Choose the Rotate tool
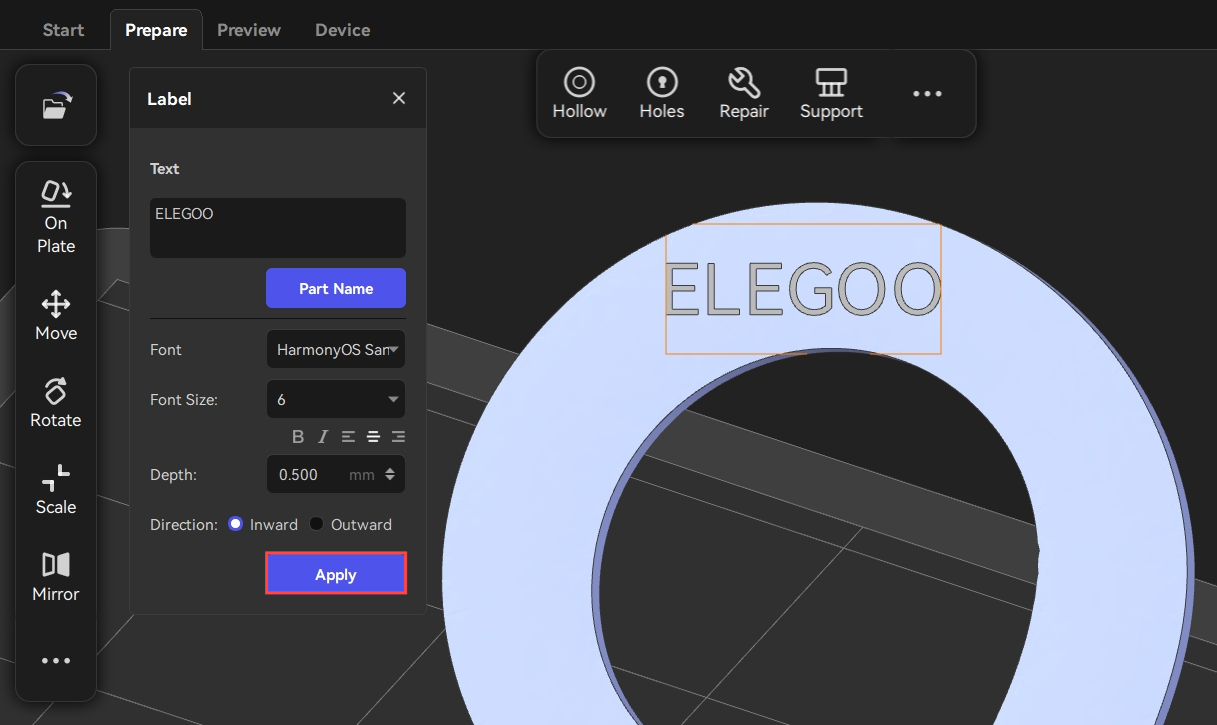This screenshot has height=725, width=1217. (56, 403)
